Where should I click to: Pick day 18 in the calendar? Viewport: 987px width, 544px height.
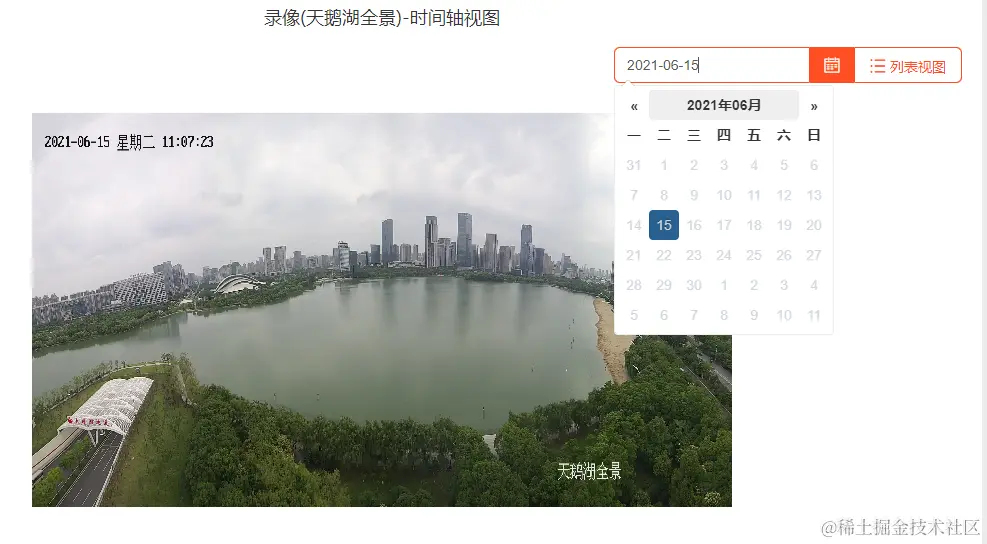pyautogui.click(x=754, y=225)
